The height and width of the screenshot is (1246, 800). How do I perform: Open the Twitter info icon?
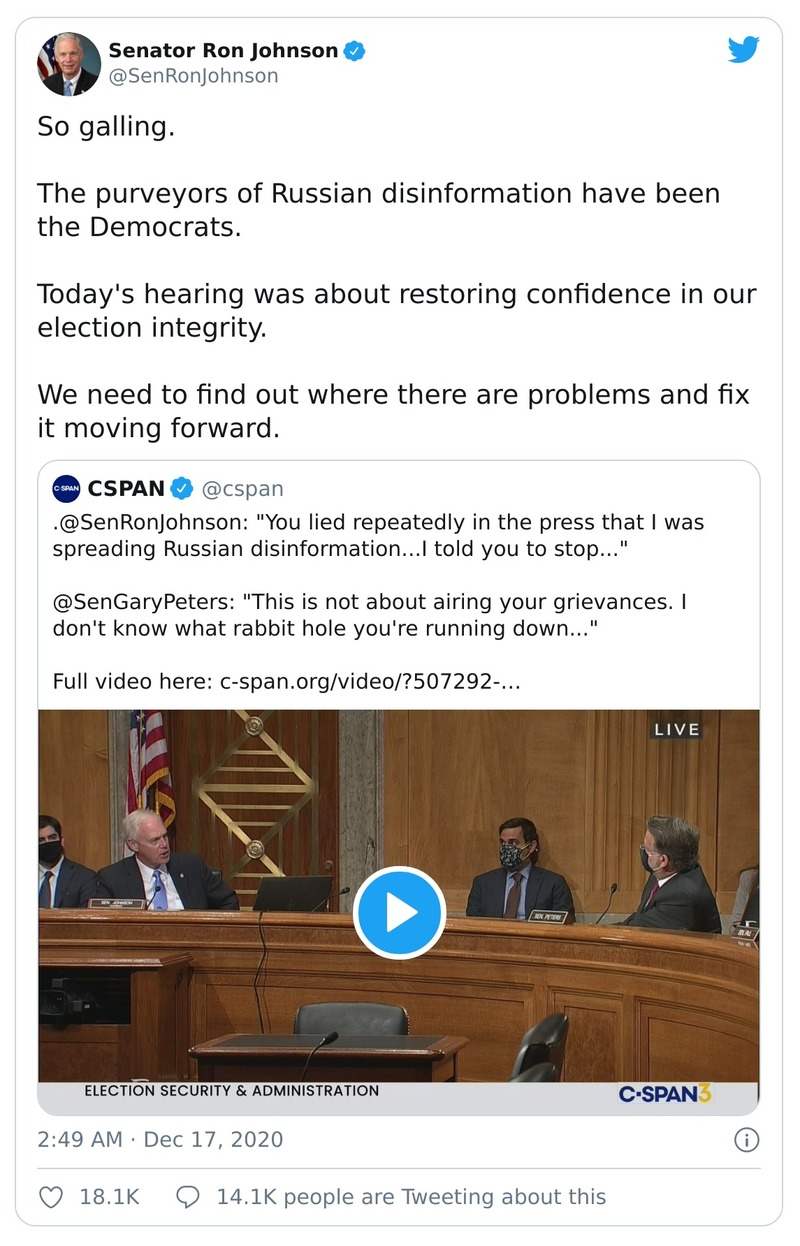(x=746, y=1139)
